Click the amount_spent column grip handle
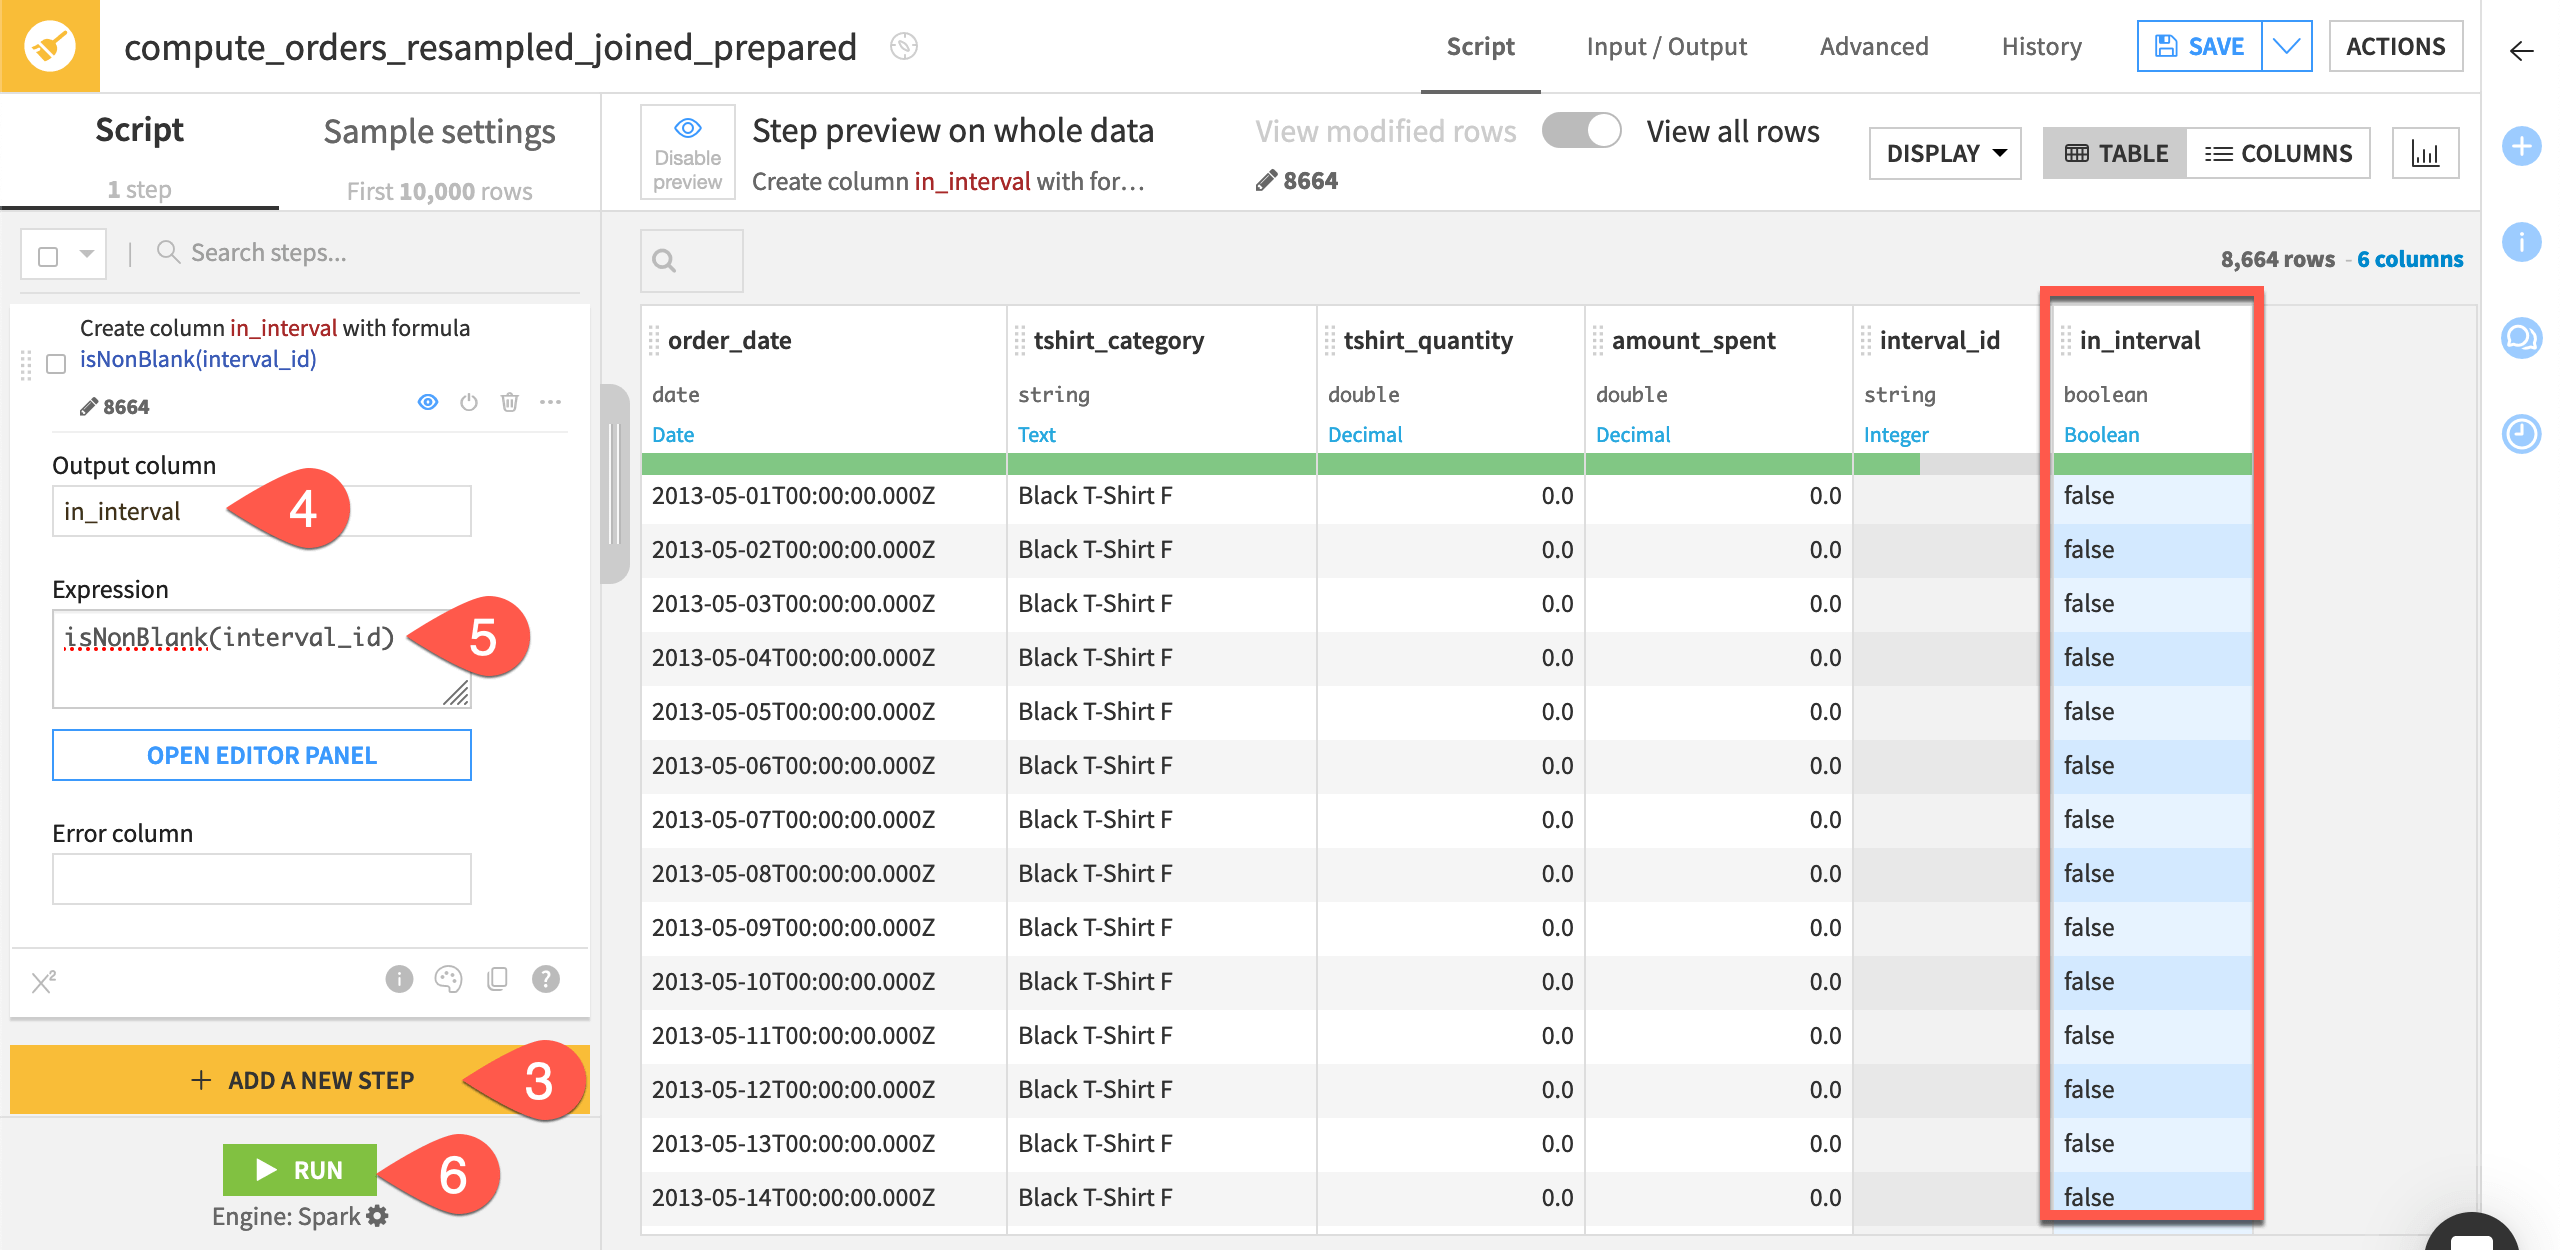The width and height of the screenshot is (2560, 1250). coord(1598,341)
